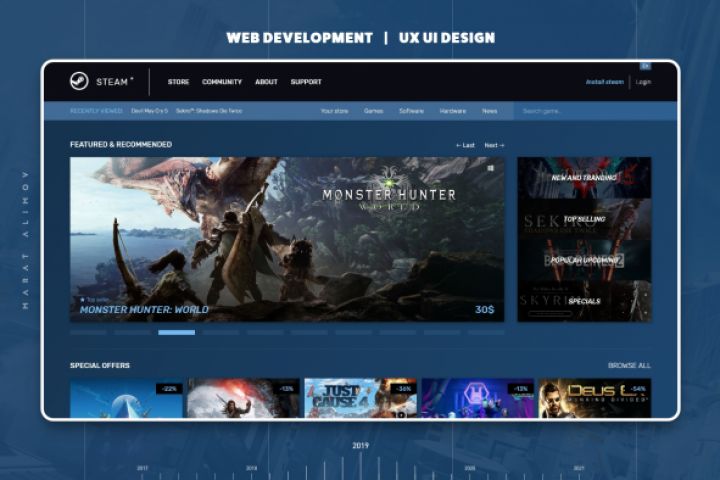Click the BROWSE ALL link
This screenshot has width=720, height=480.
[629, 366]
